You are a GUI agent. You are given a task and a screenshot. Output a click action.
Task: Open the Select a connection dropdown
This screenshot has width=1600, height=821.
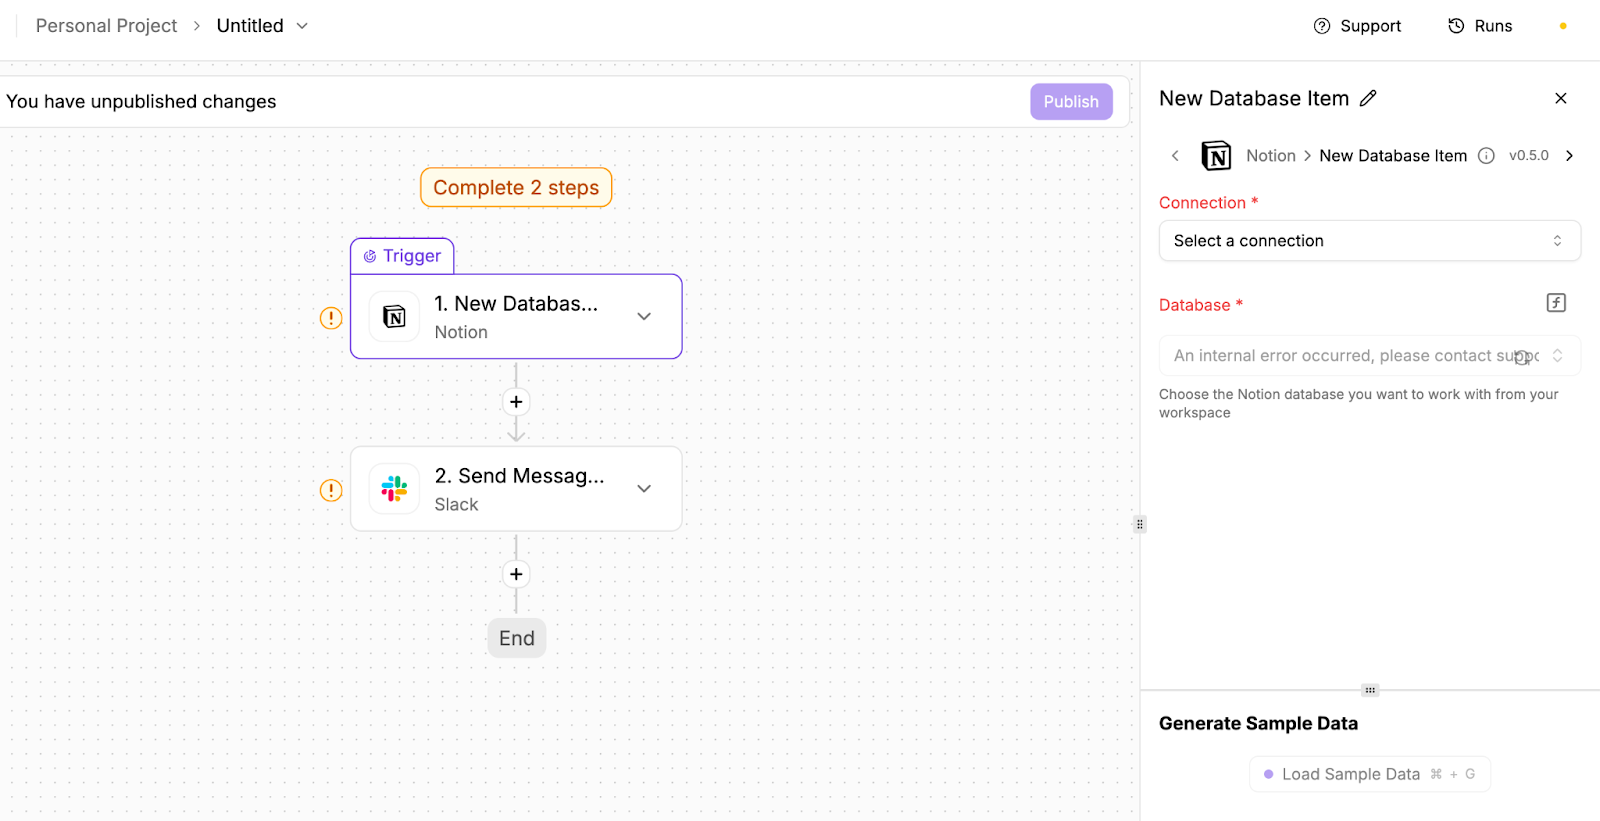coord(1370,241)
